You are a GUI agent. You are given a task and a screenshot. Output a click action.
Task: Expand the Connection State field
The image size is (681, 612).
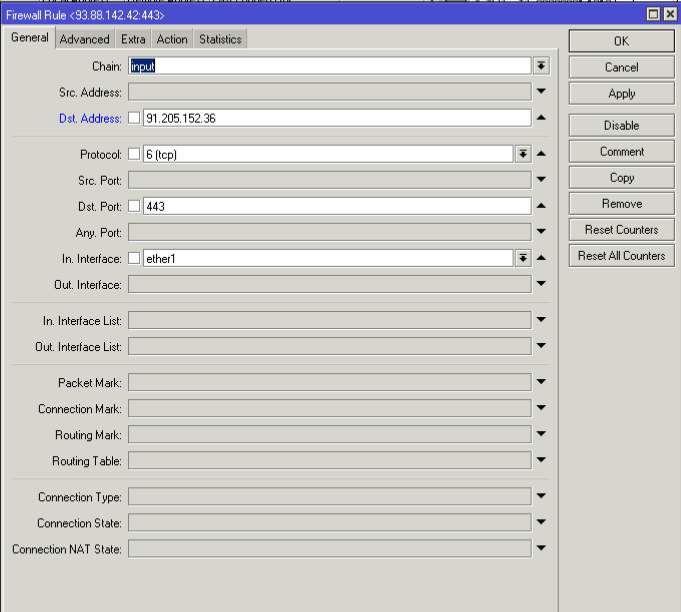coord(541,522)
